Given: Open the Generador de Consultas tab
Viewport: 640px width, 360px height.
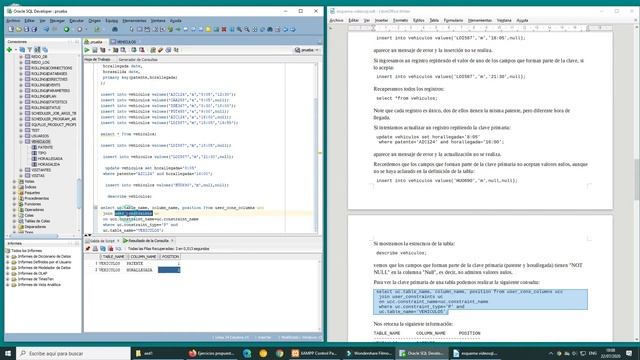Looking at the screenshot, I should (x=138, y=60).
